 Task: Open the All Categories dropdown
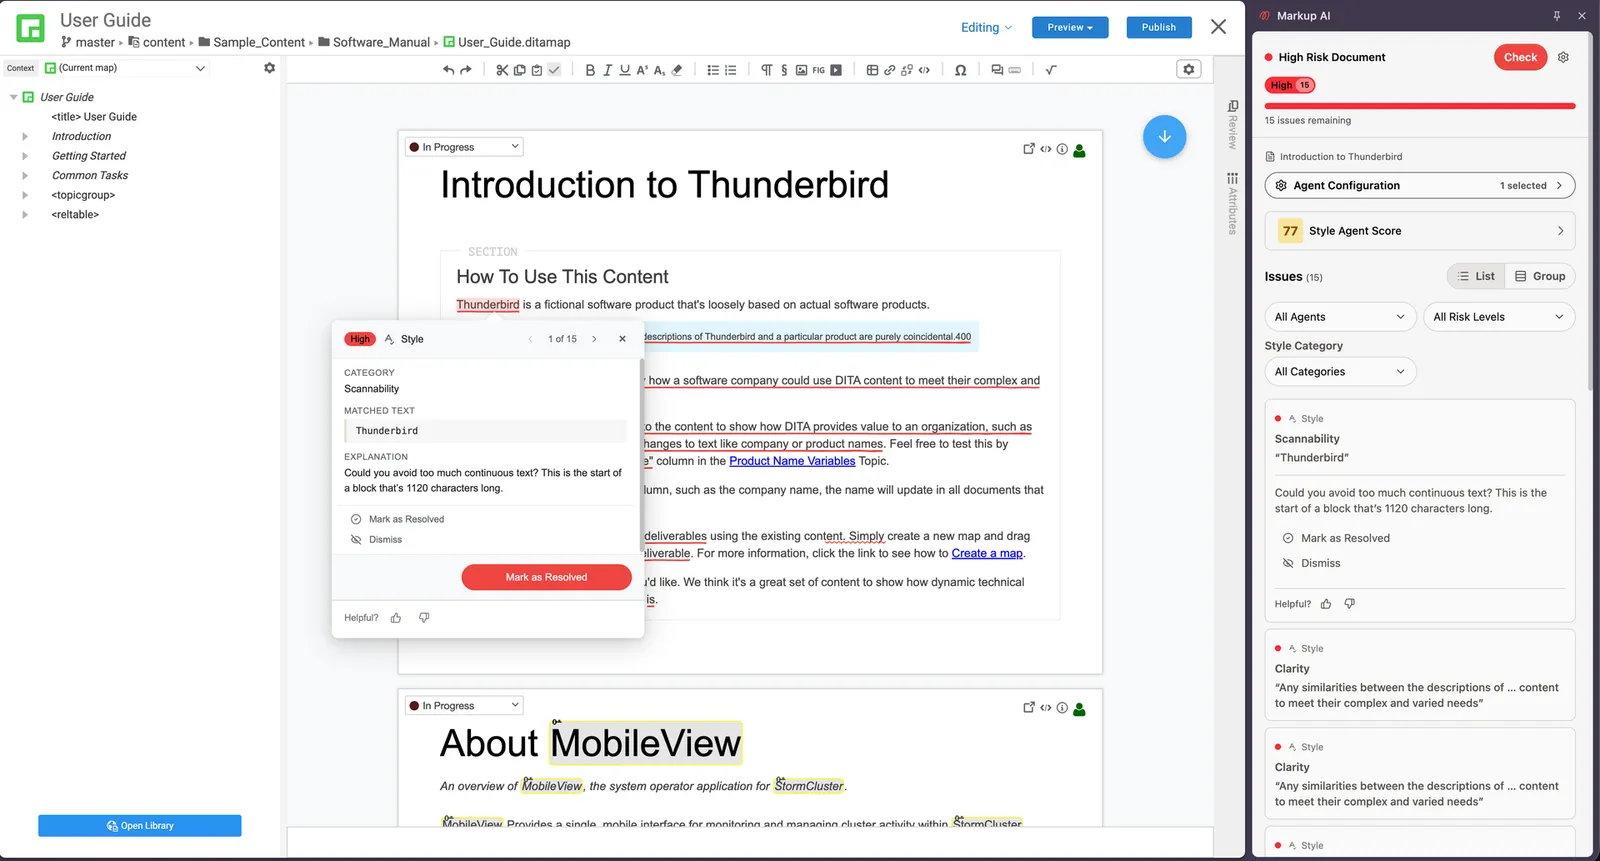[x=1340, y=372]
